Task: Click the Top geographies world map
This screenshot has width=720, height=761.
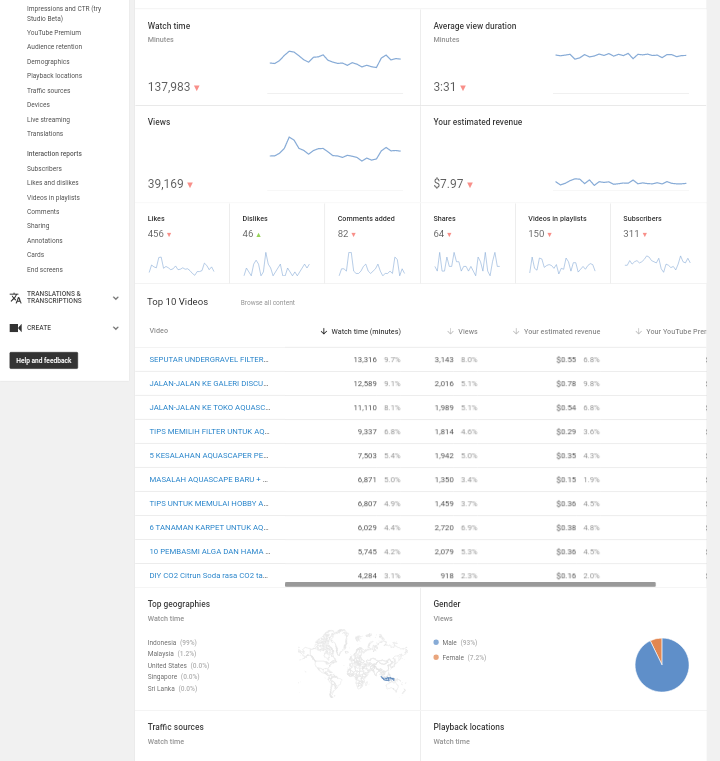Action: click(352, 660)
